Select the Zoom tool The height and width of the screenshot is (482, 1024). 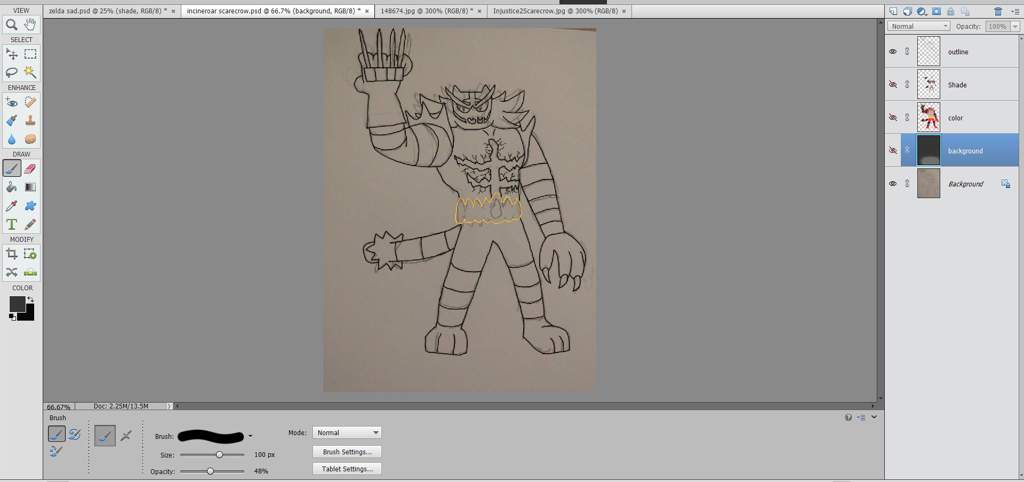pos(12,25)
